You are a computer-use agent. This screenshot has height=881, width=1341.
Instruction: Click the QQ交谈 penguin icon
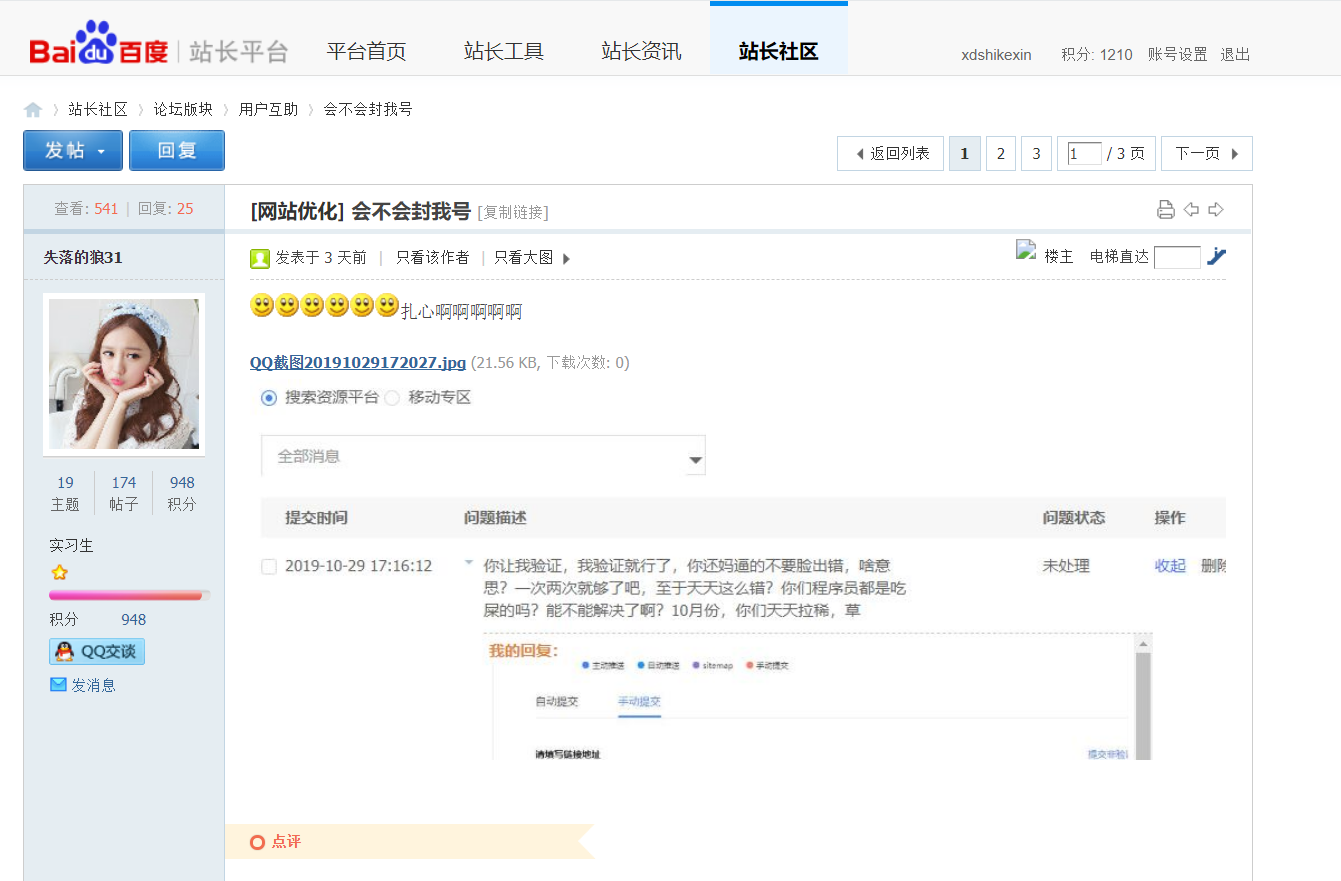(x=63, y=651)
